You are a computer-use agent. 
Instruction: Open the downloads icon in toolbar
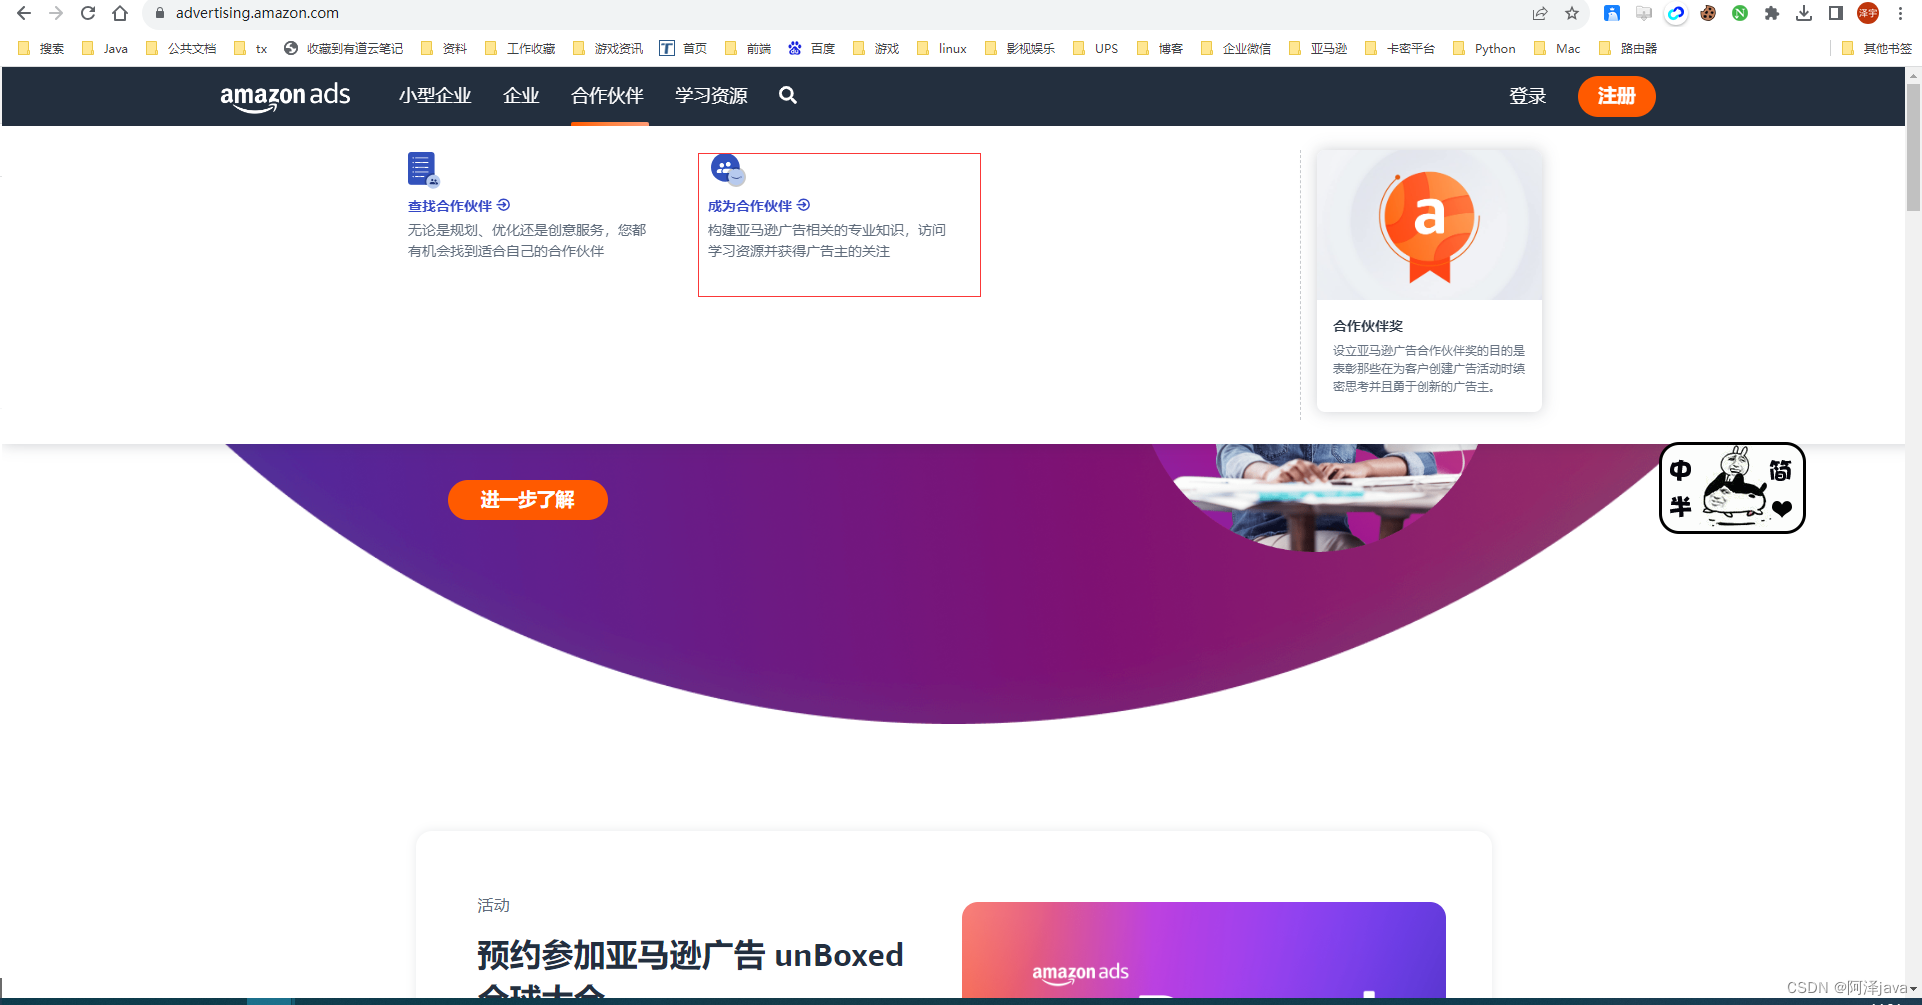point(1804,13)
